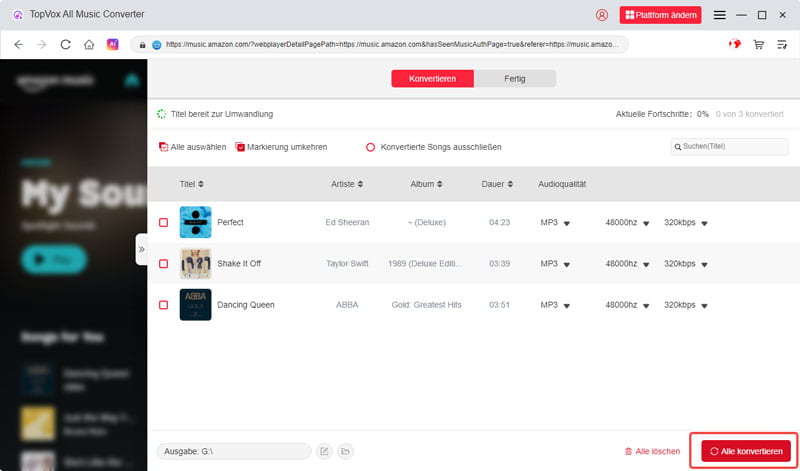This screenshot has height=471, width=800.
Task: Expand 48000hz sample rate for Shake It Off
Action: click(627, 263)
